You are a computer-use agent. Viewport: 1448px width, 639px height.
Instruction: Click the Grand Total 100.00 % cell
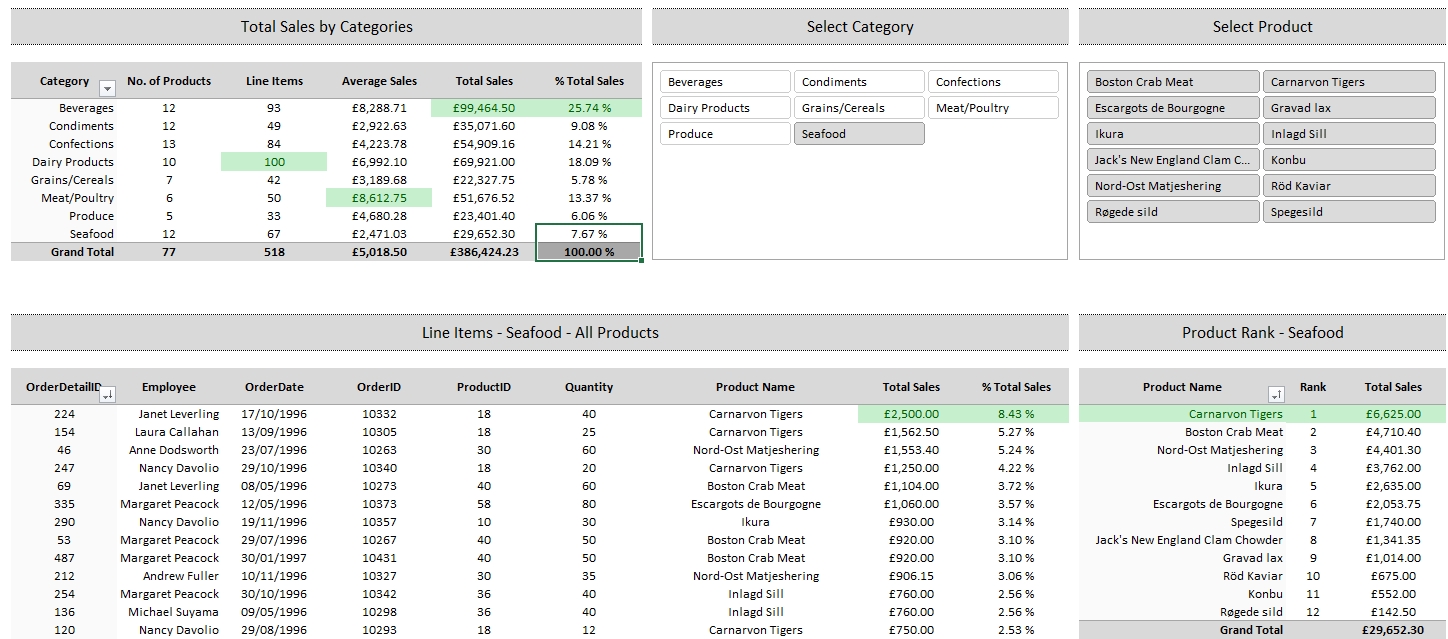589,252
